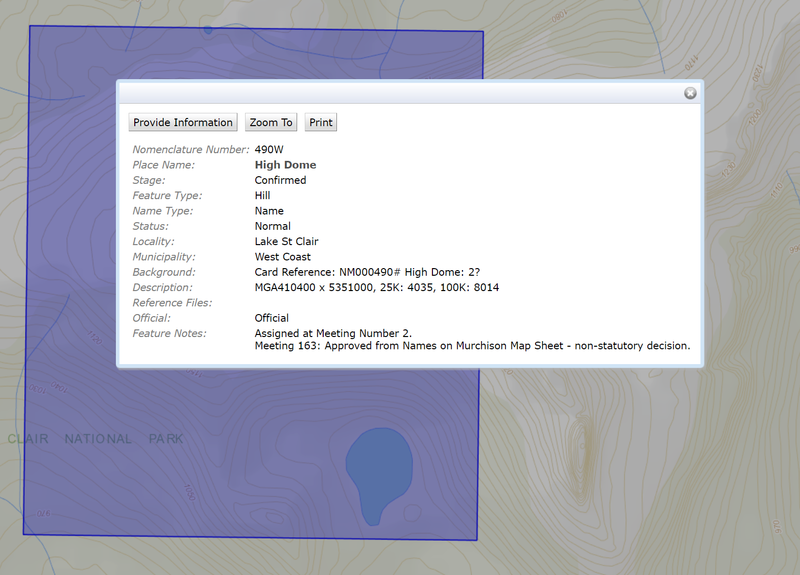Viewport: 800px width, 575px height.
Task: Click the name type value Name
Action: point(269,211)
